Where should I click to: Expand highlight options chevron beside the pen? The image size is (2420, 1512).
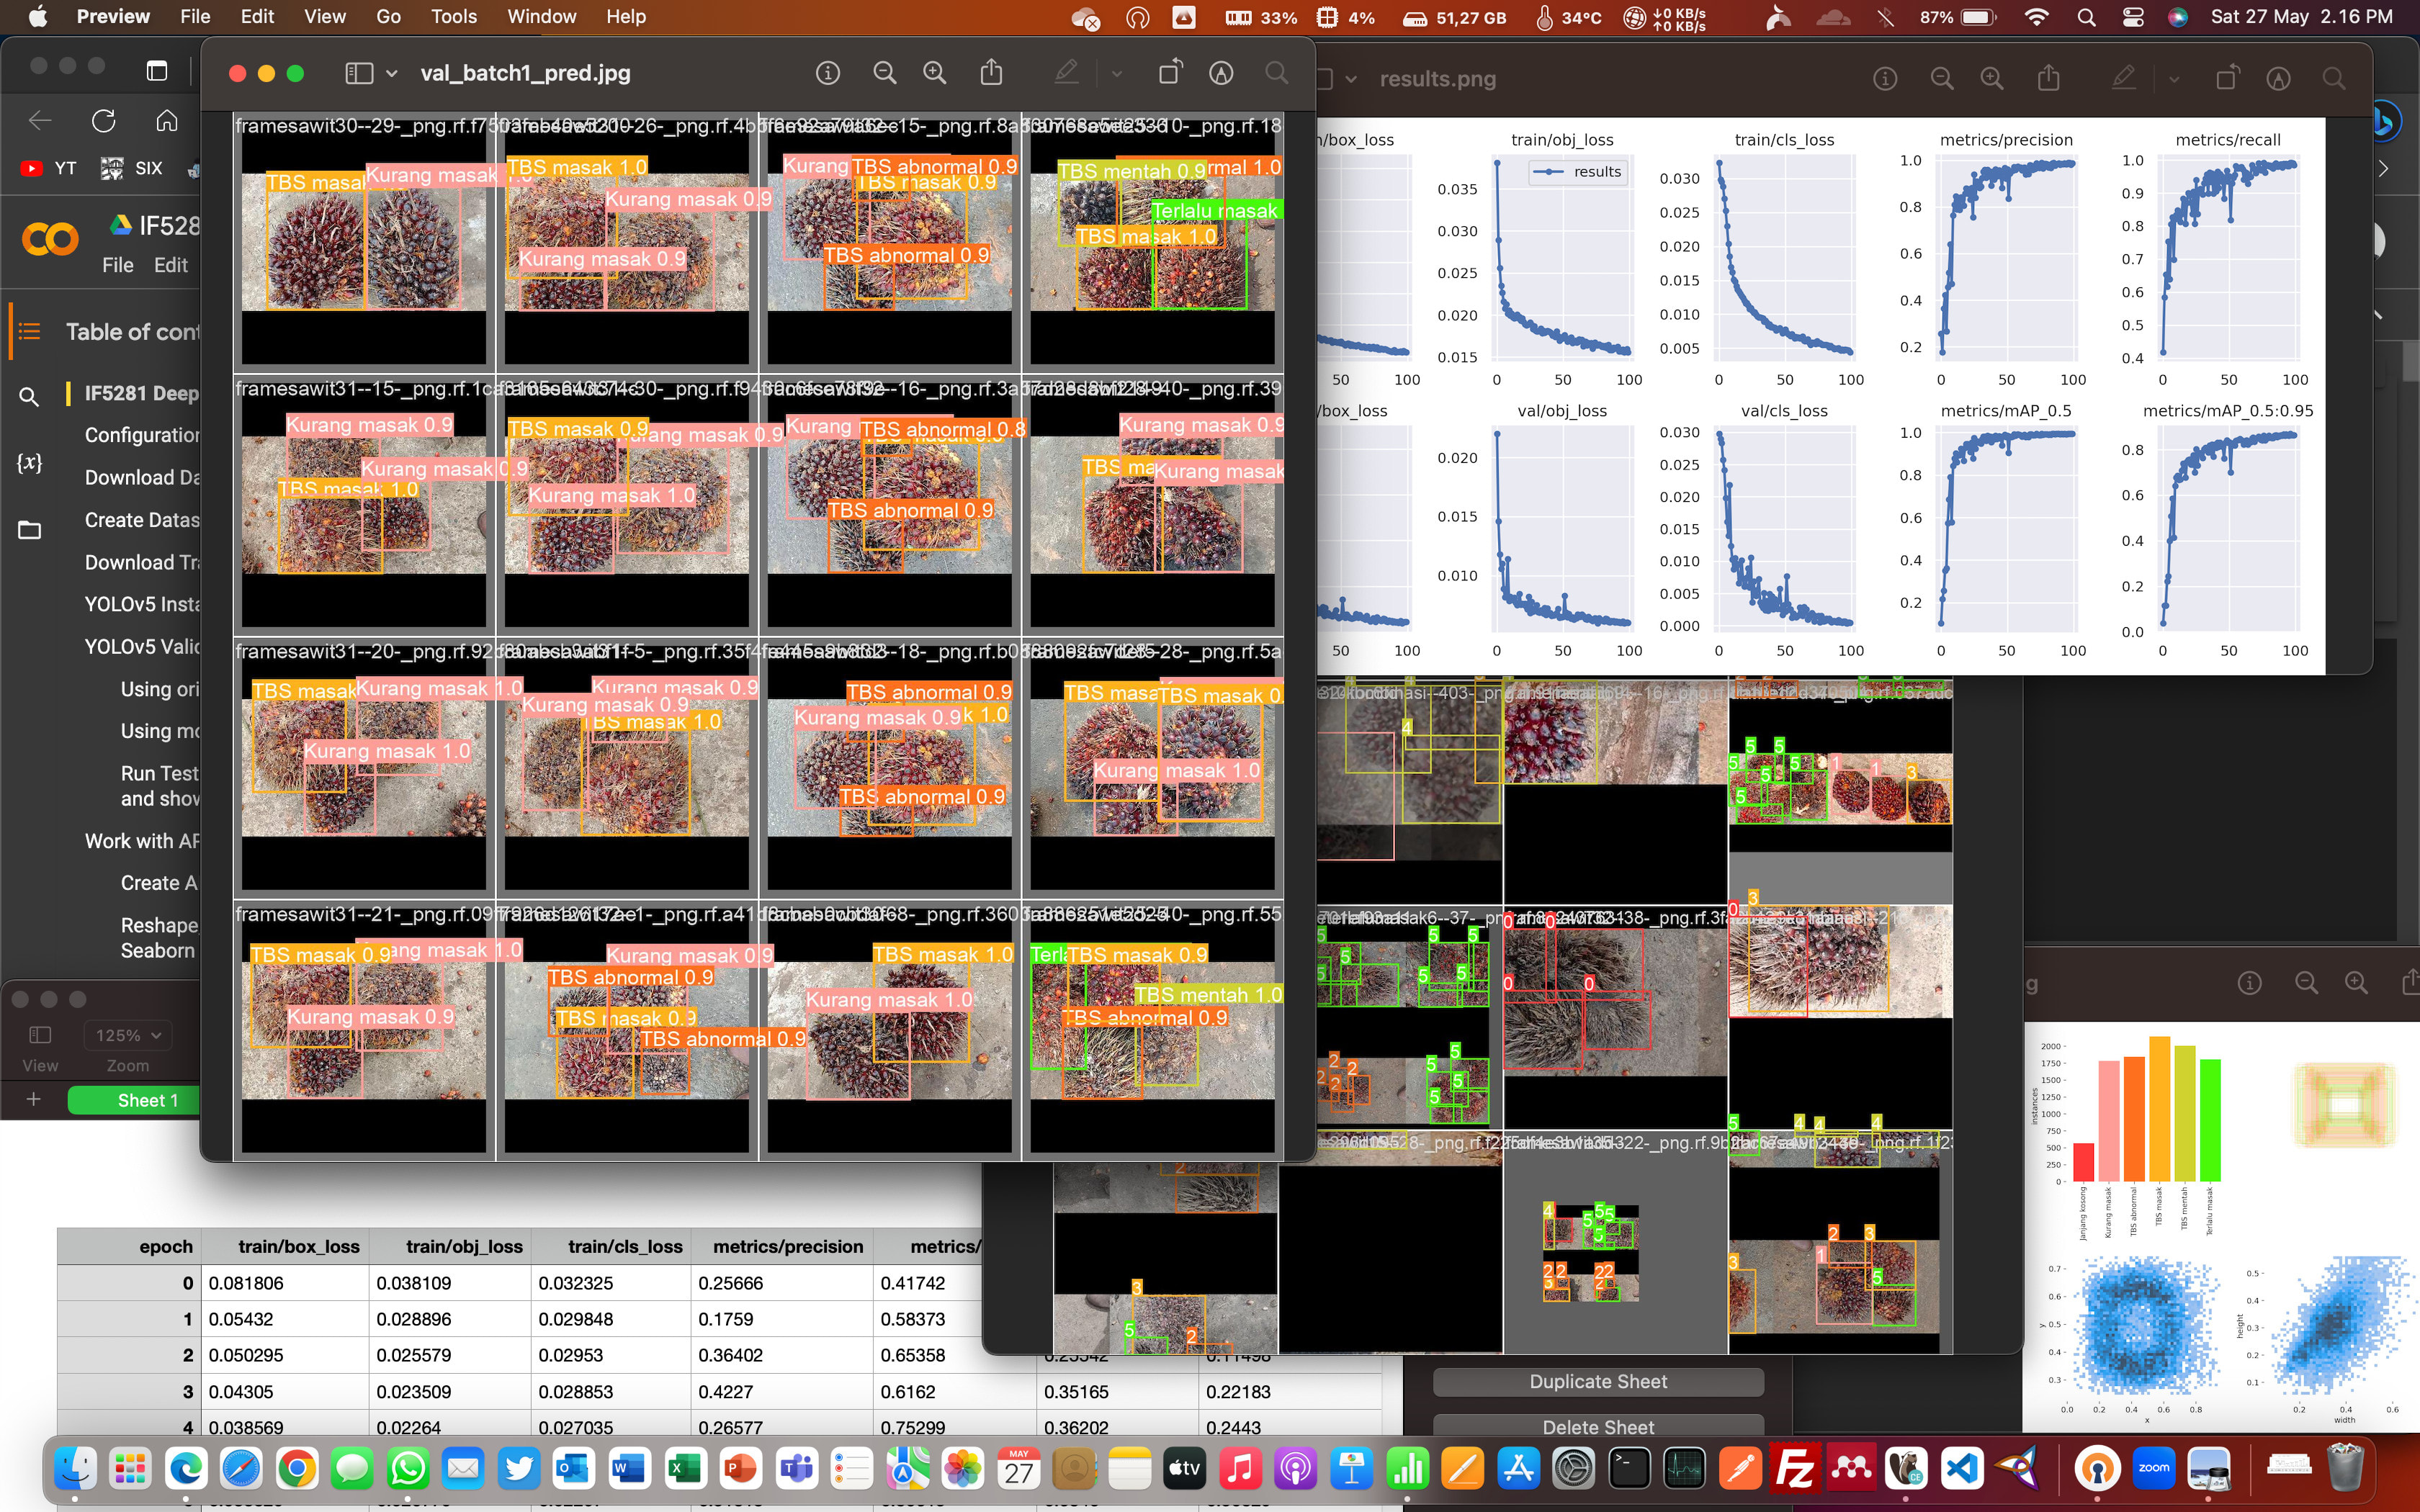tap(1117, 73)
